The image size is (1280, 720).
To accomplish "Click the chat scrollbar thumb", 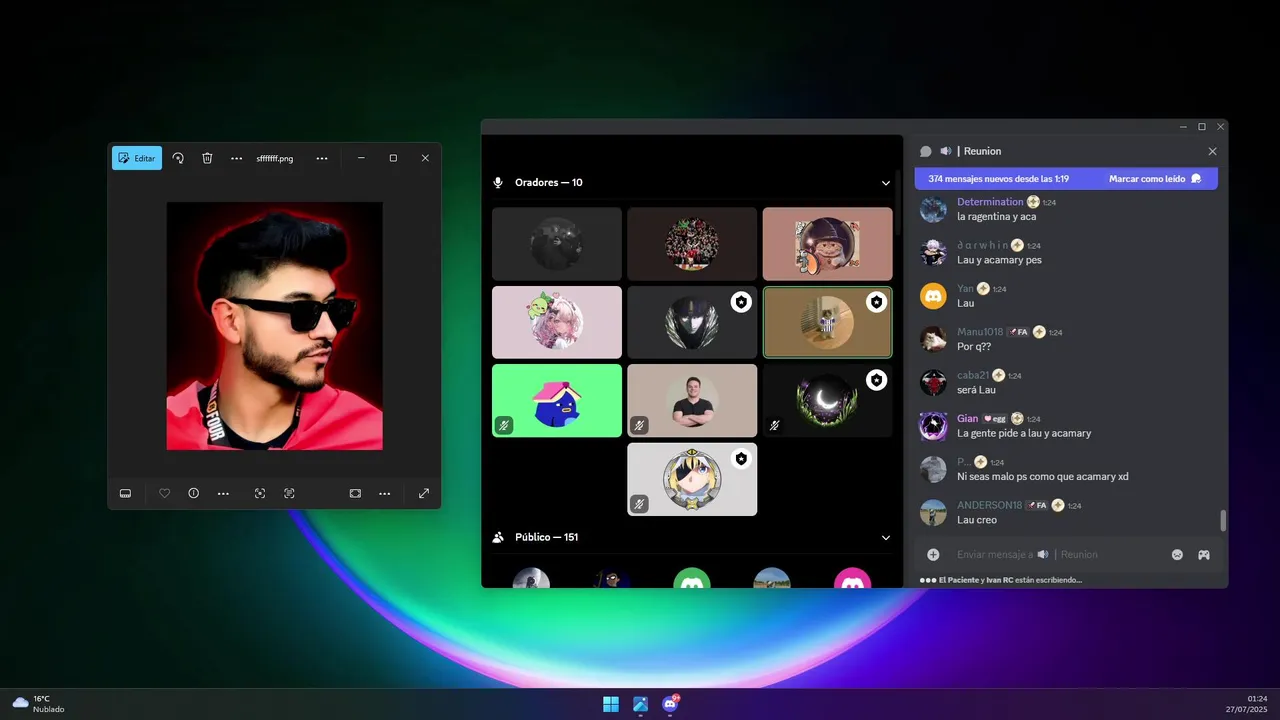I will point(1222,520).
